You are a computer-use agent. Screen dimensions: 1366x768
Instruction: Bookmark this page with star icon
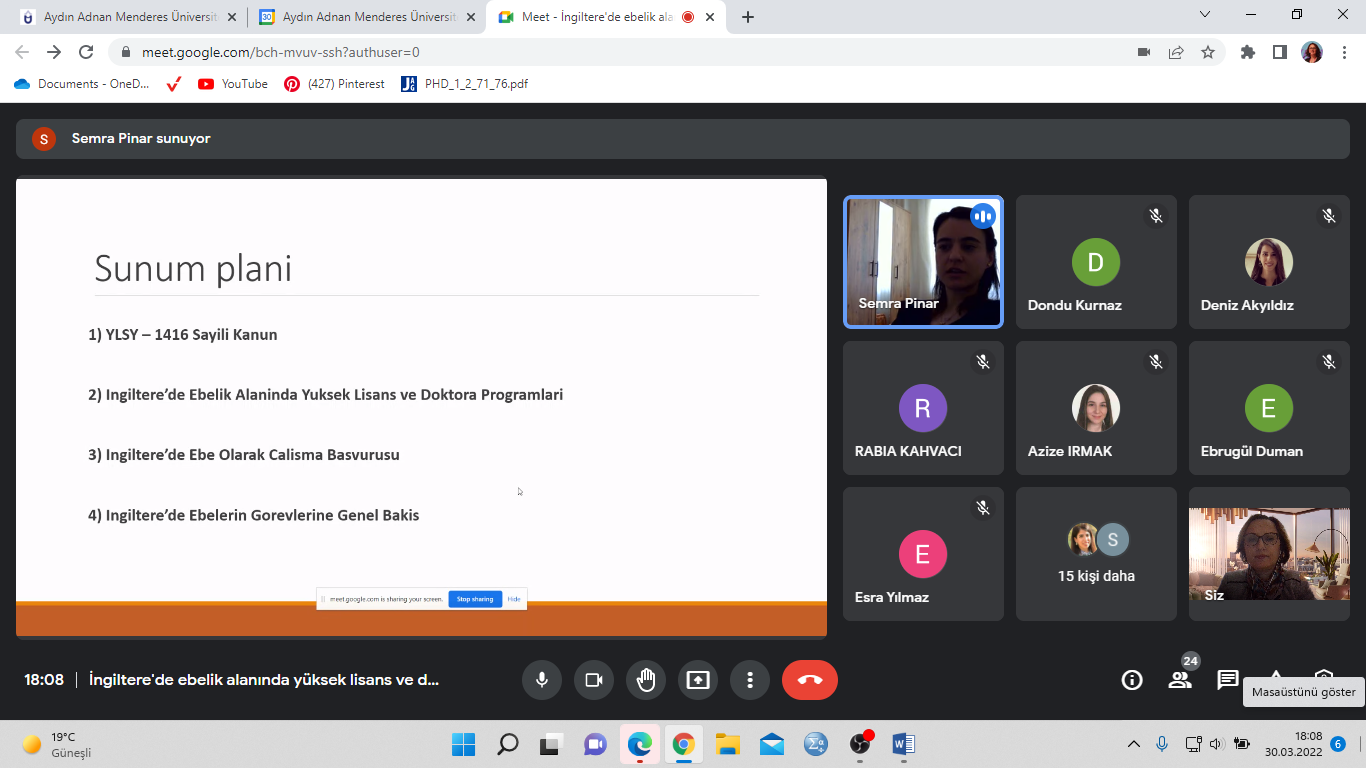1208,52
